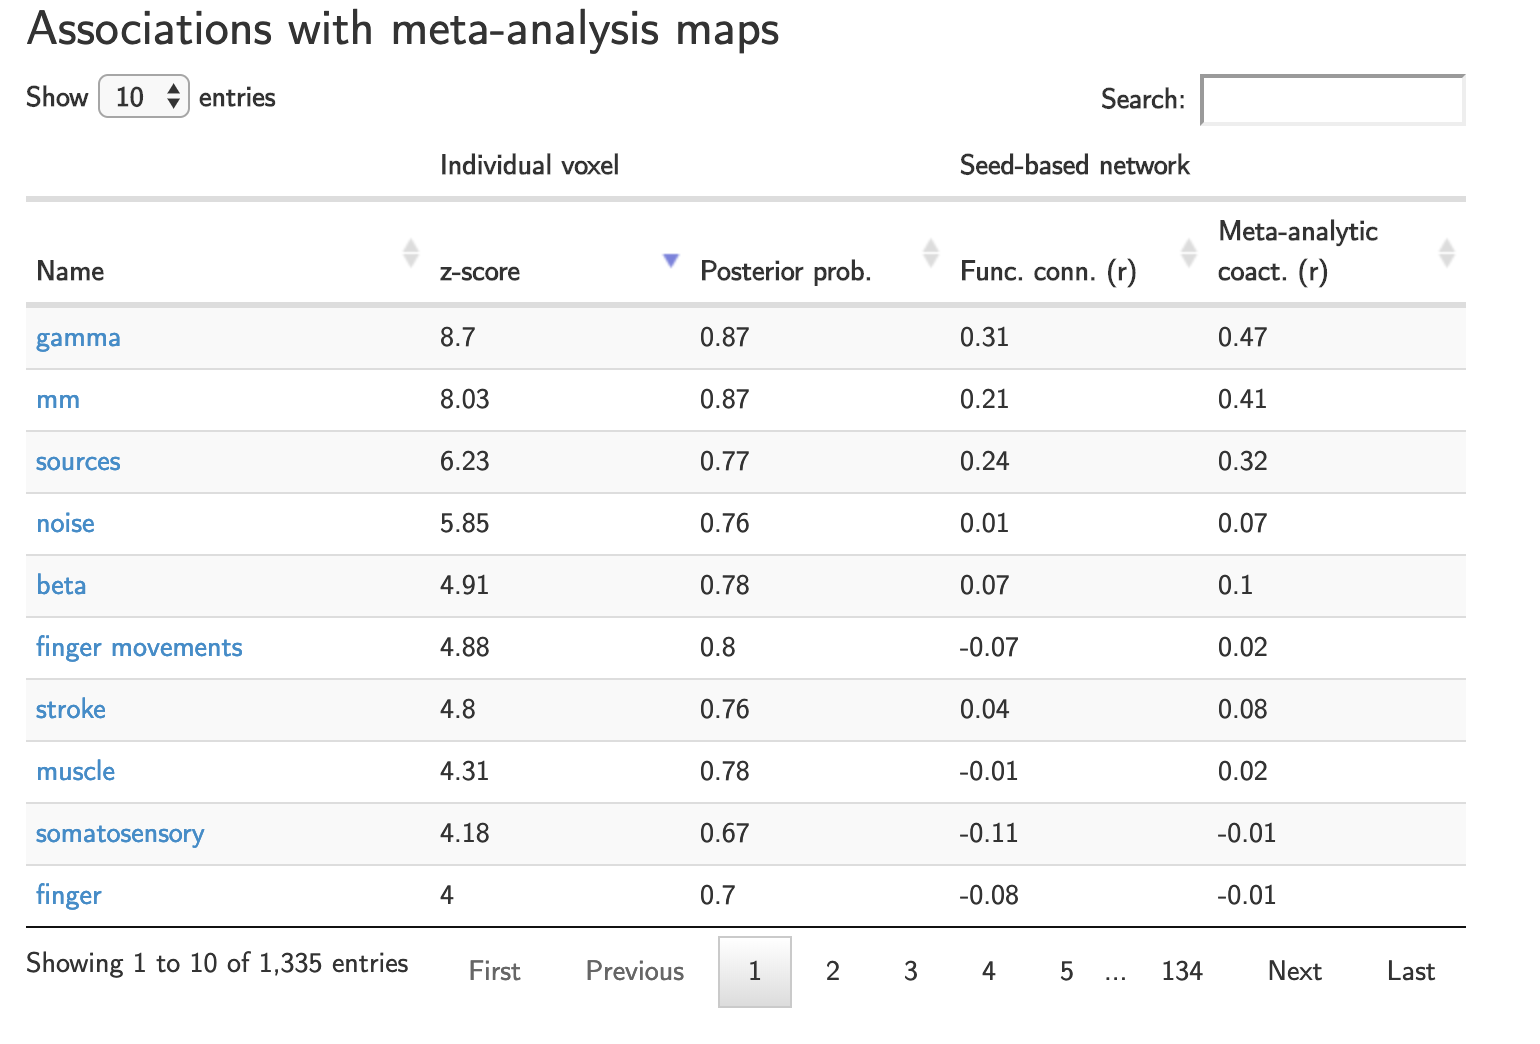Open the noise term link

click(x=65, y=524)
